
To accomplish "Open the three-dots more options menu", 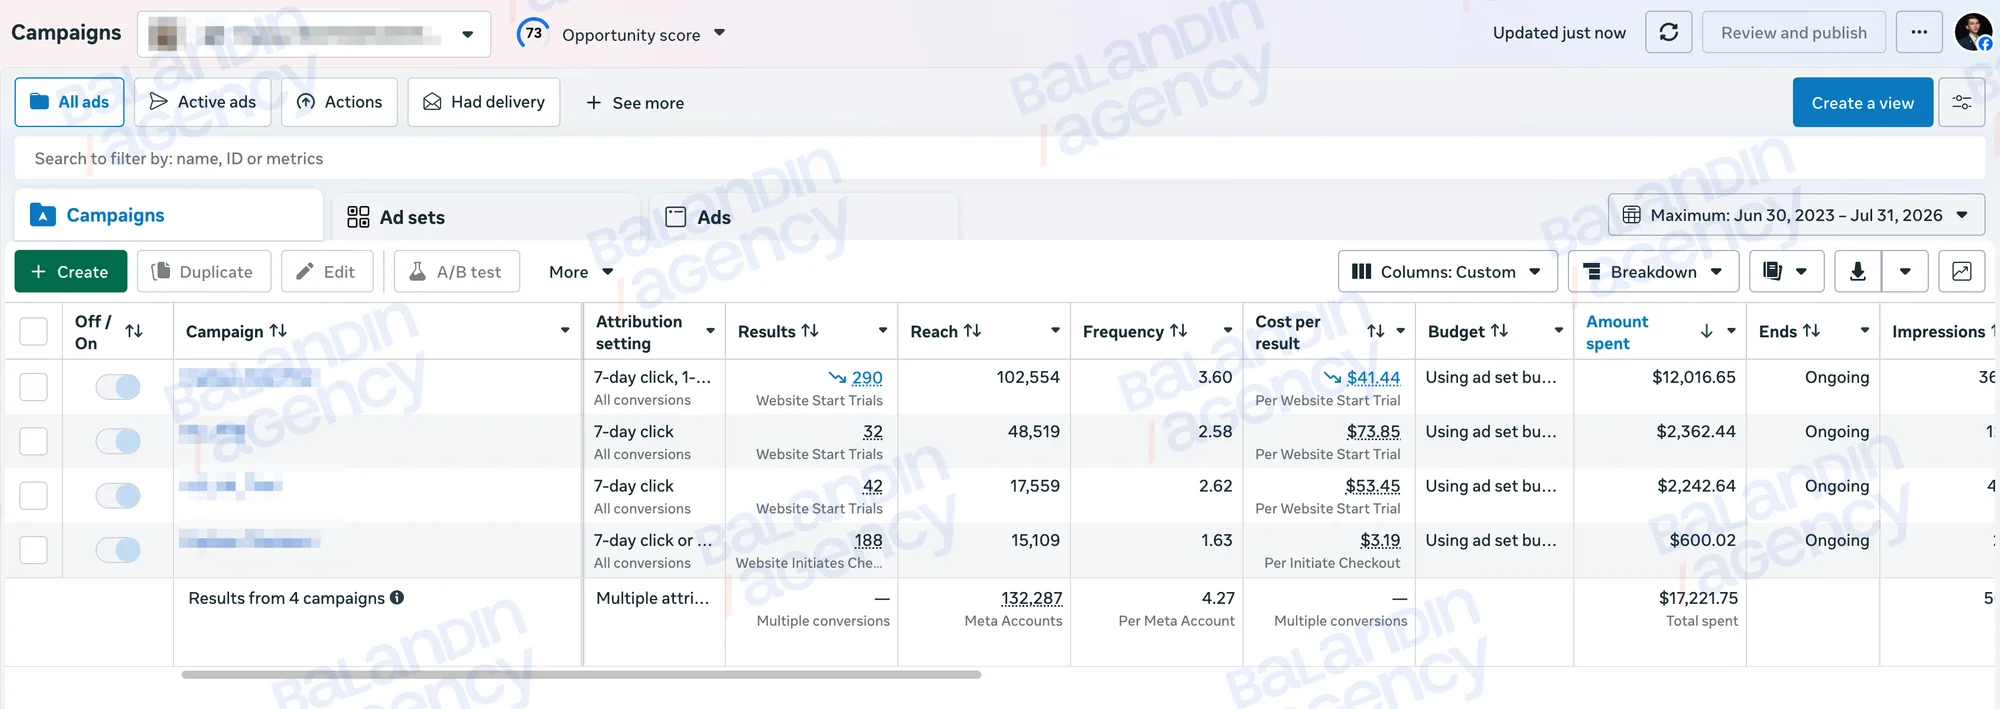I will coord(1919,33).
